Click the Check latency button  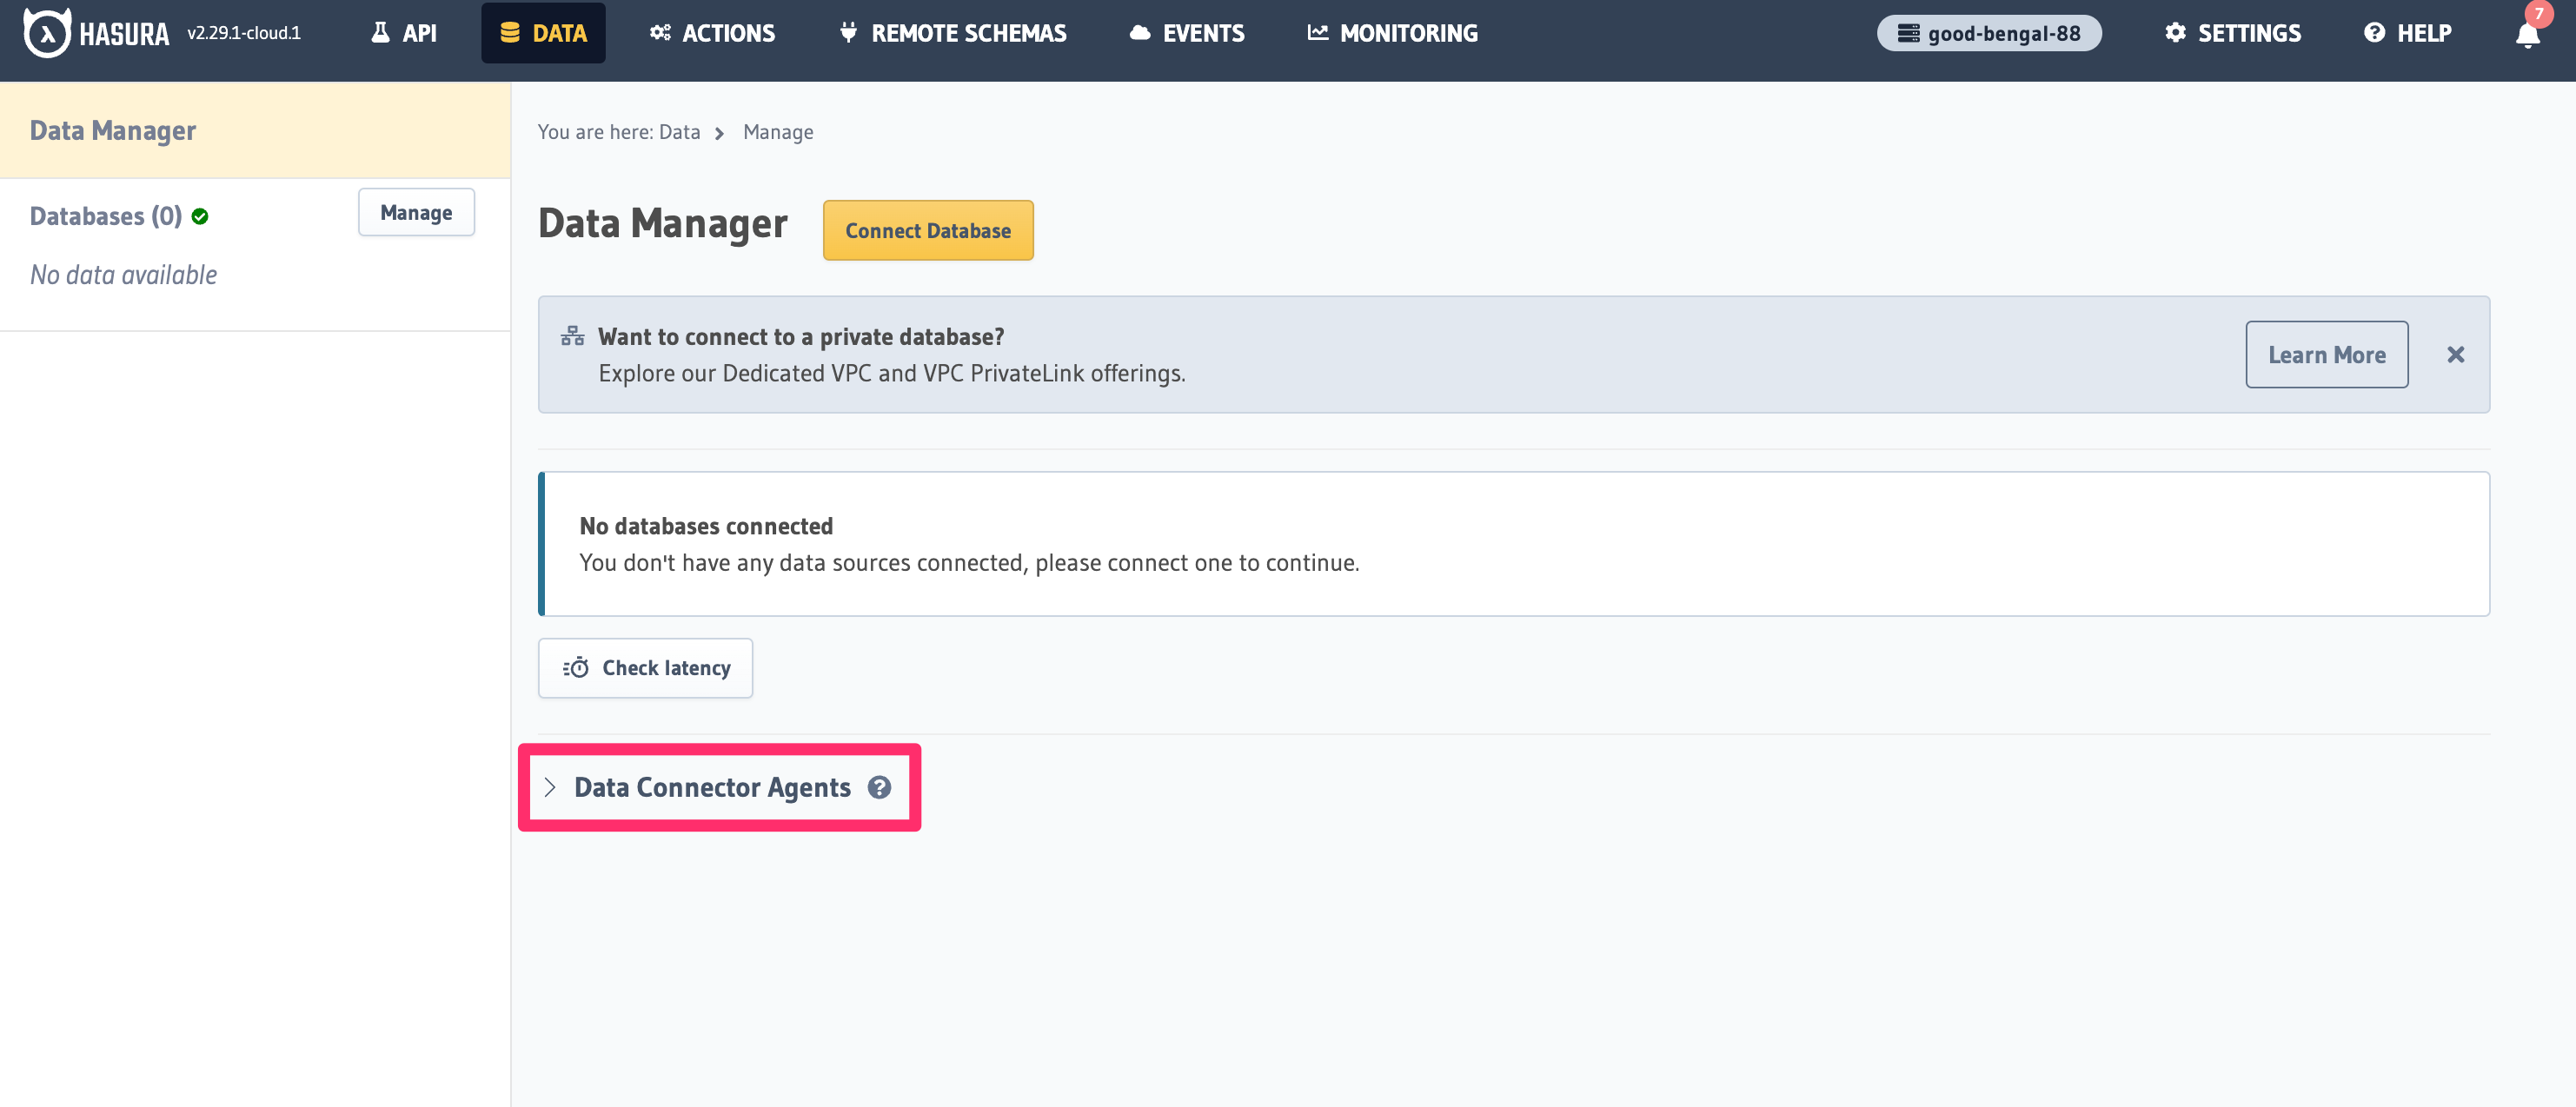(645, 667)
